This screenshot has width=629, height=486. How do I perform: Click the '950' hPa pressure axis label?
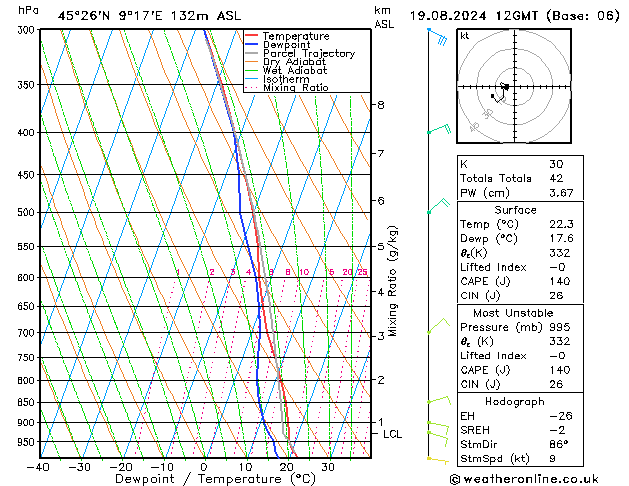[x=28, y=442]
